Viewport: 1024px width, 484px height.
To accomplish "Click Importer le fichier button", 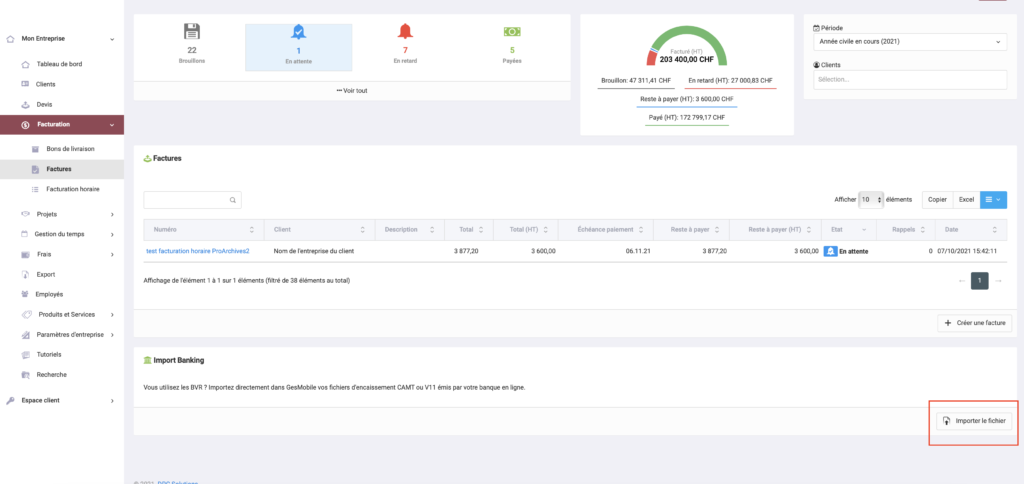I will pyautogui.click(x=974, y=421).
